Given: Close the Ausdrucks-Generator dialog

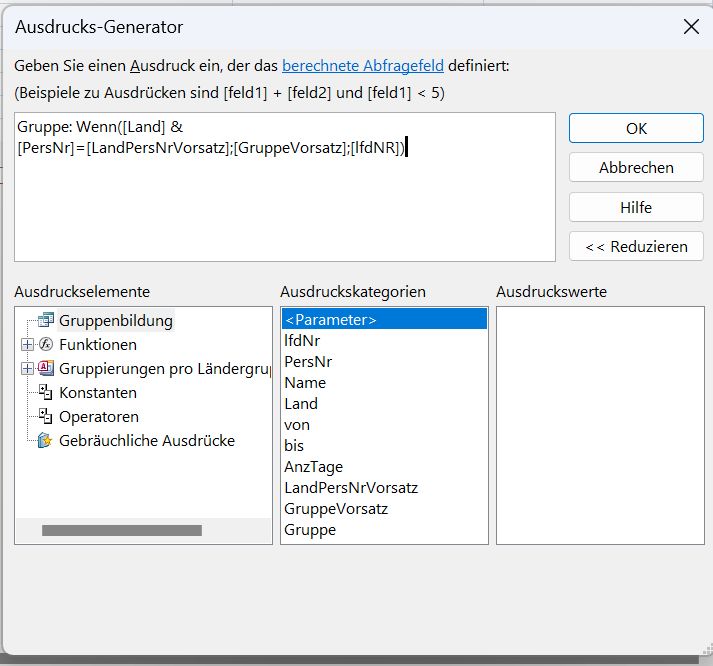Looking at the screenshot, I should coord(690,27).
